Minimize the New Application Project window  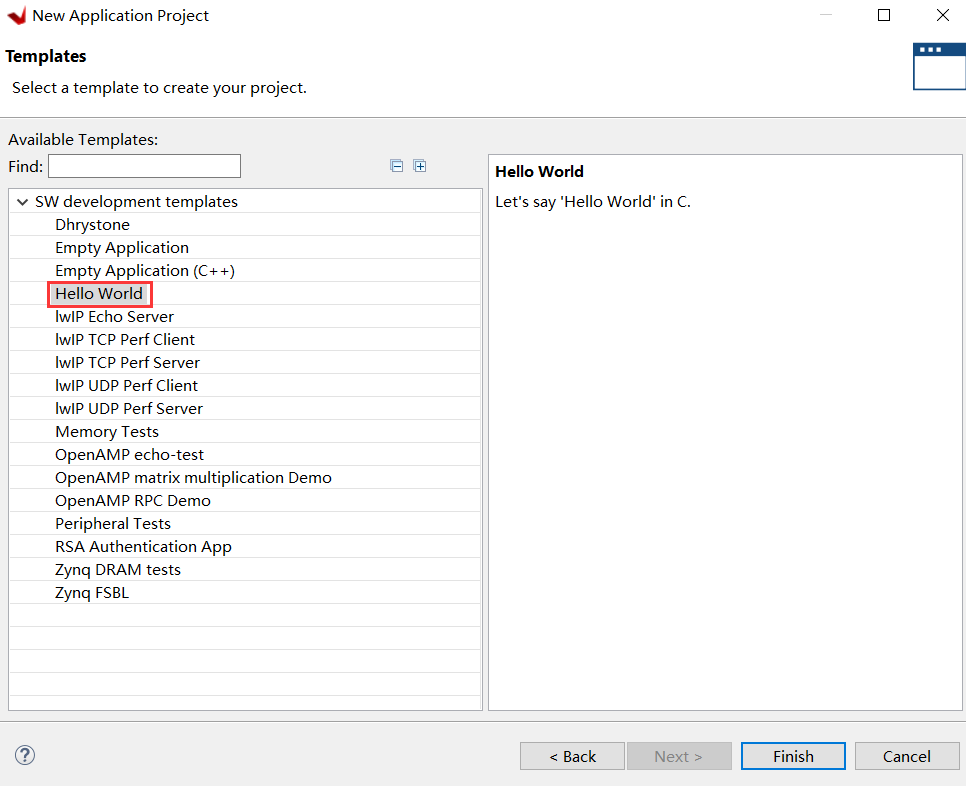(826, 15)
